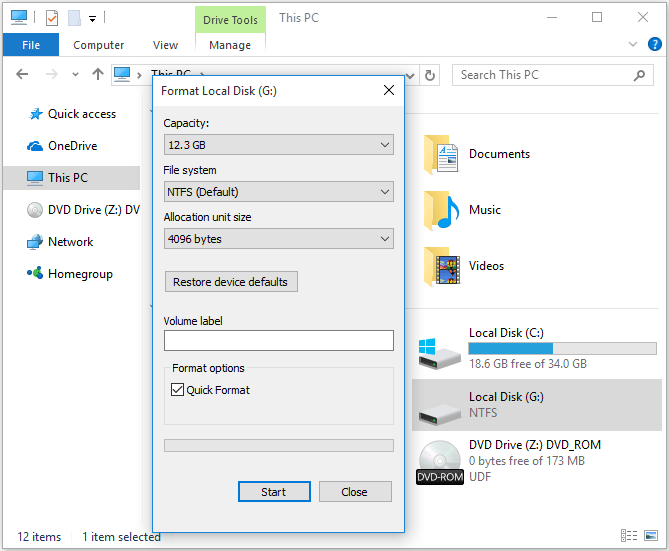Click the Quick access star icon
Viewport: 669px width, 551px height.
click(x=35, y=114)
